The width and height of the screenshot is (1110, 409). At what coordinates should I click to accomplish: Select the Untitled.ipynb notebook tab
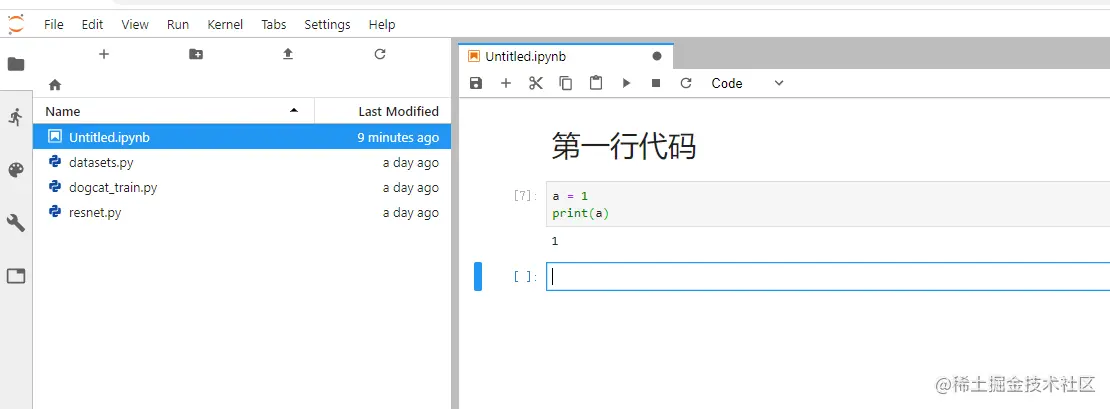tap(566, 56)
